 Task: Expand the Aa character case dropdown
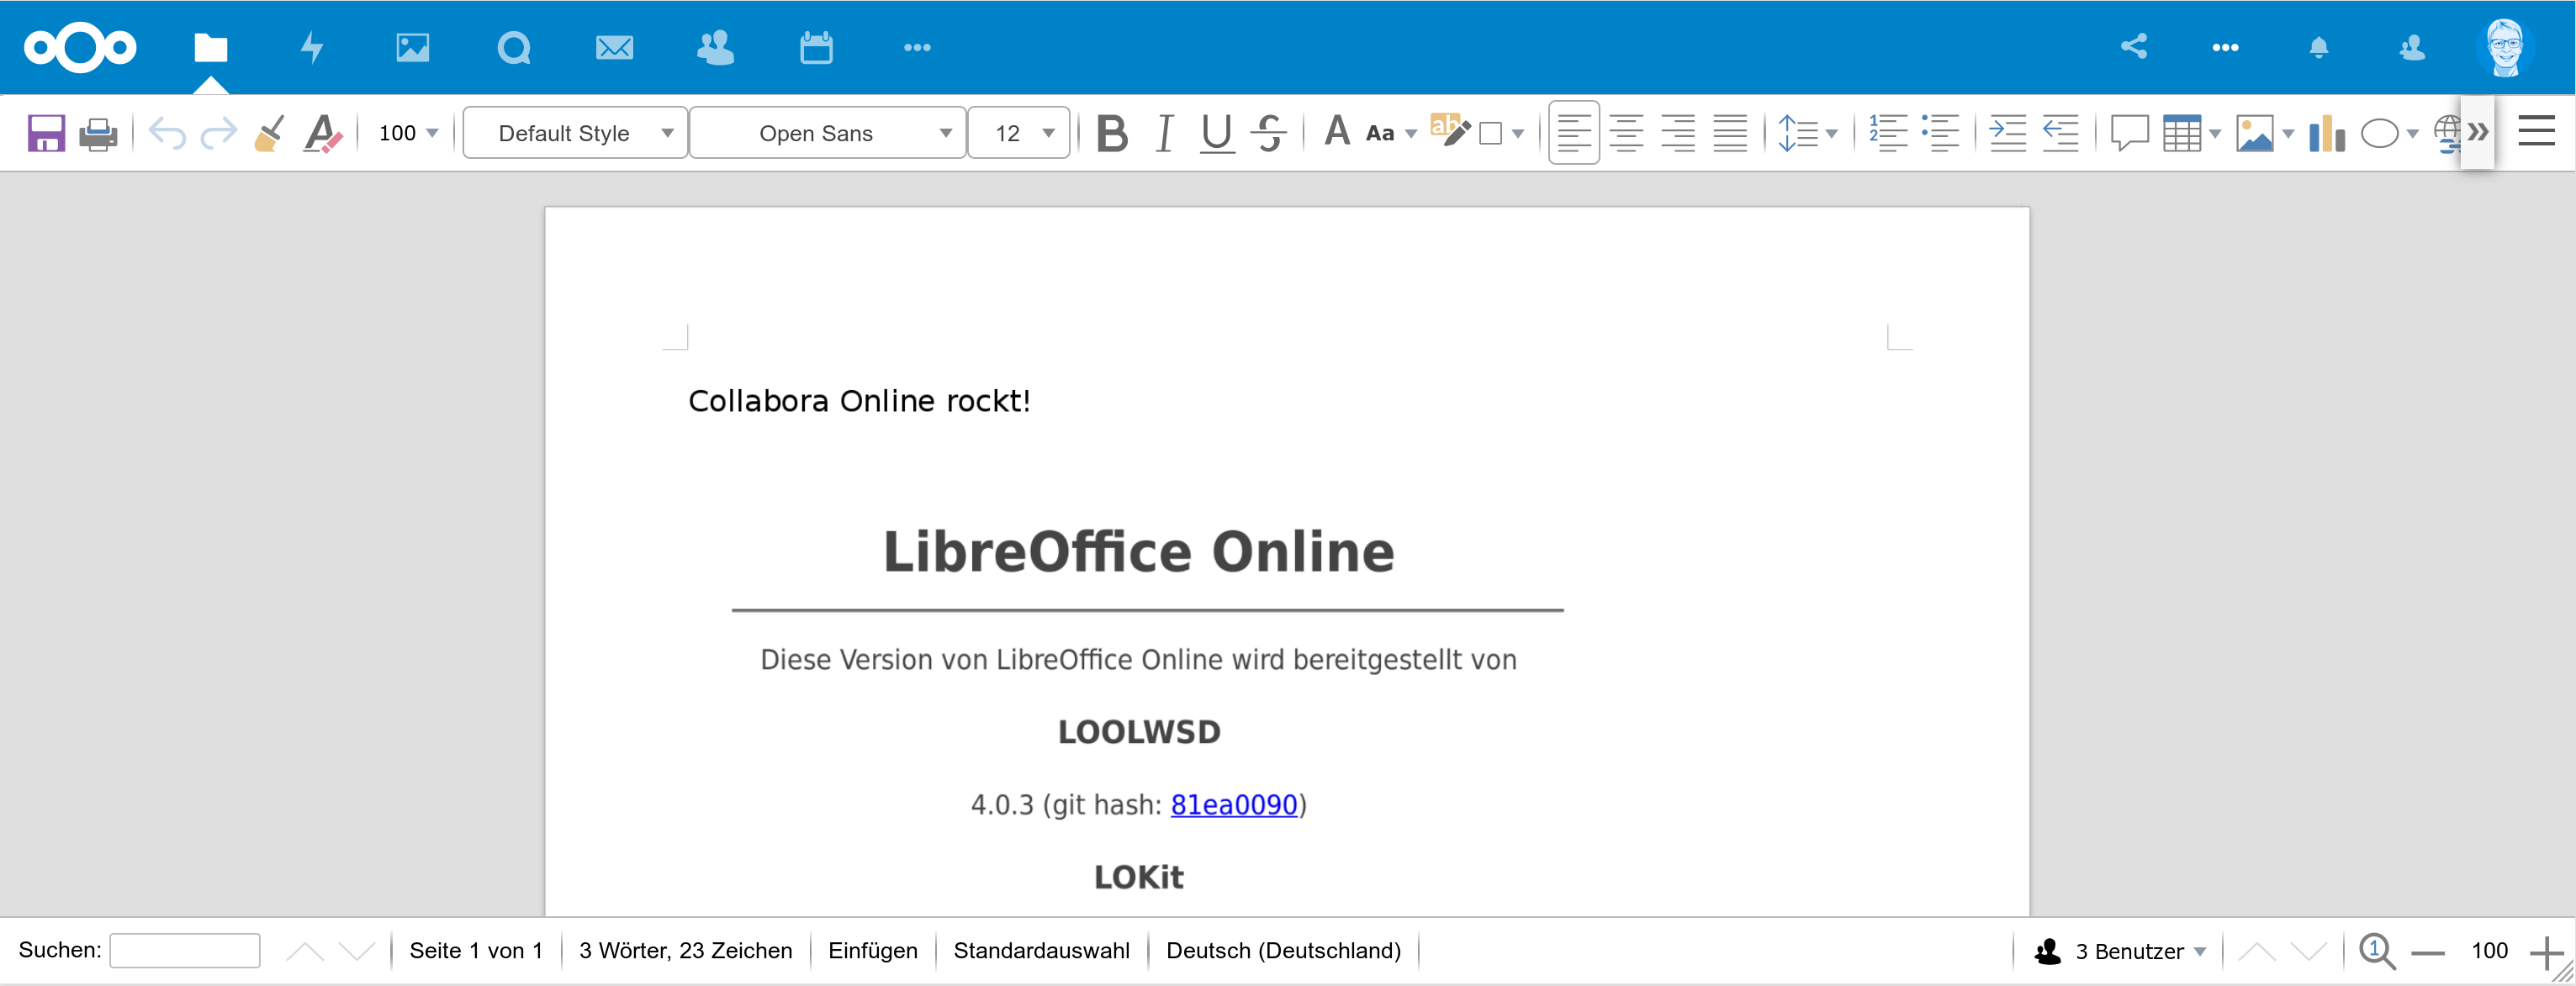[x=1412, y=133]
